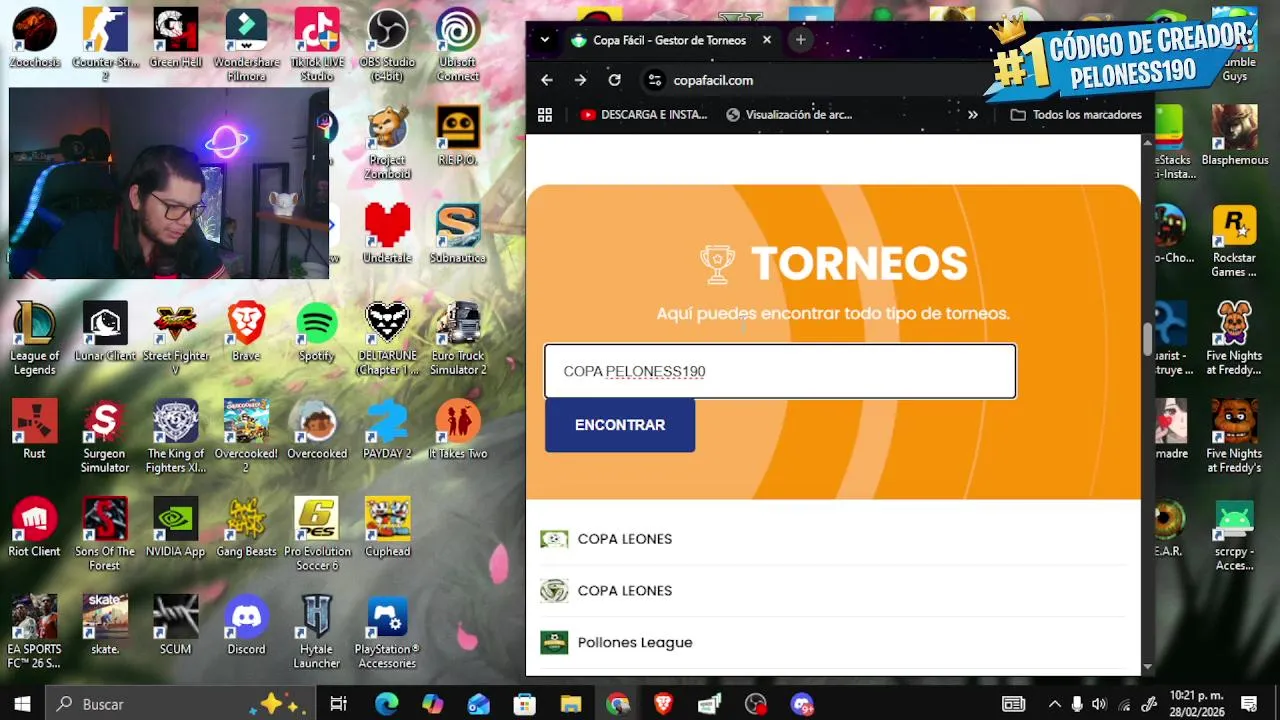Select the Undertale heart icon on desktop
This screenshot has height=720, width=1280.
[387, 233]
